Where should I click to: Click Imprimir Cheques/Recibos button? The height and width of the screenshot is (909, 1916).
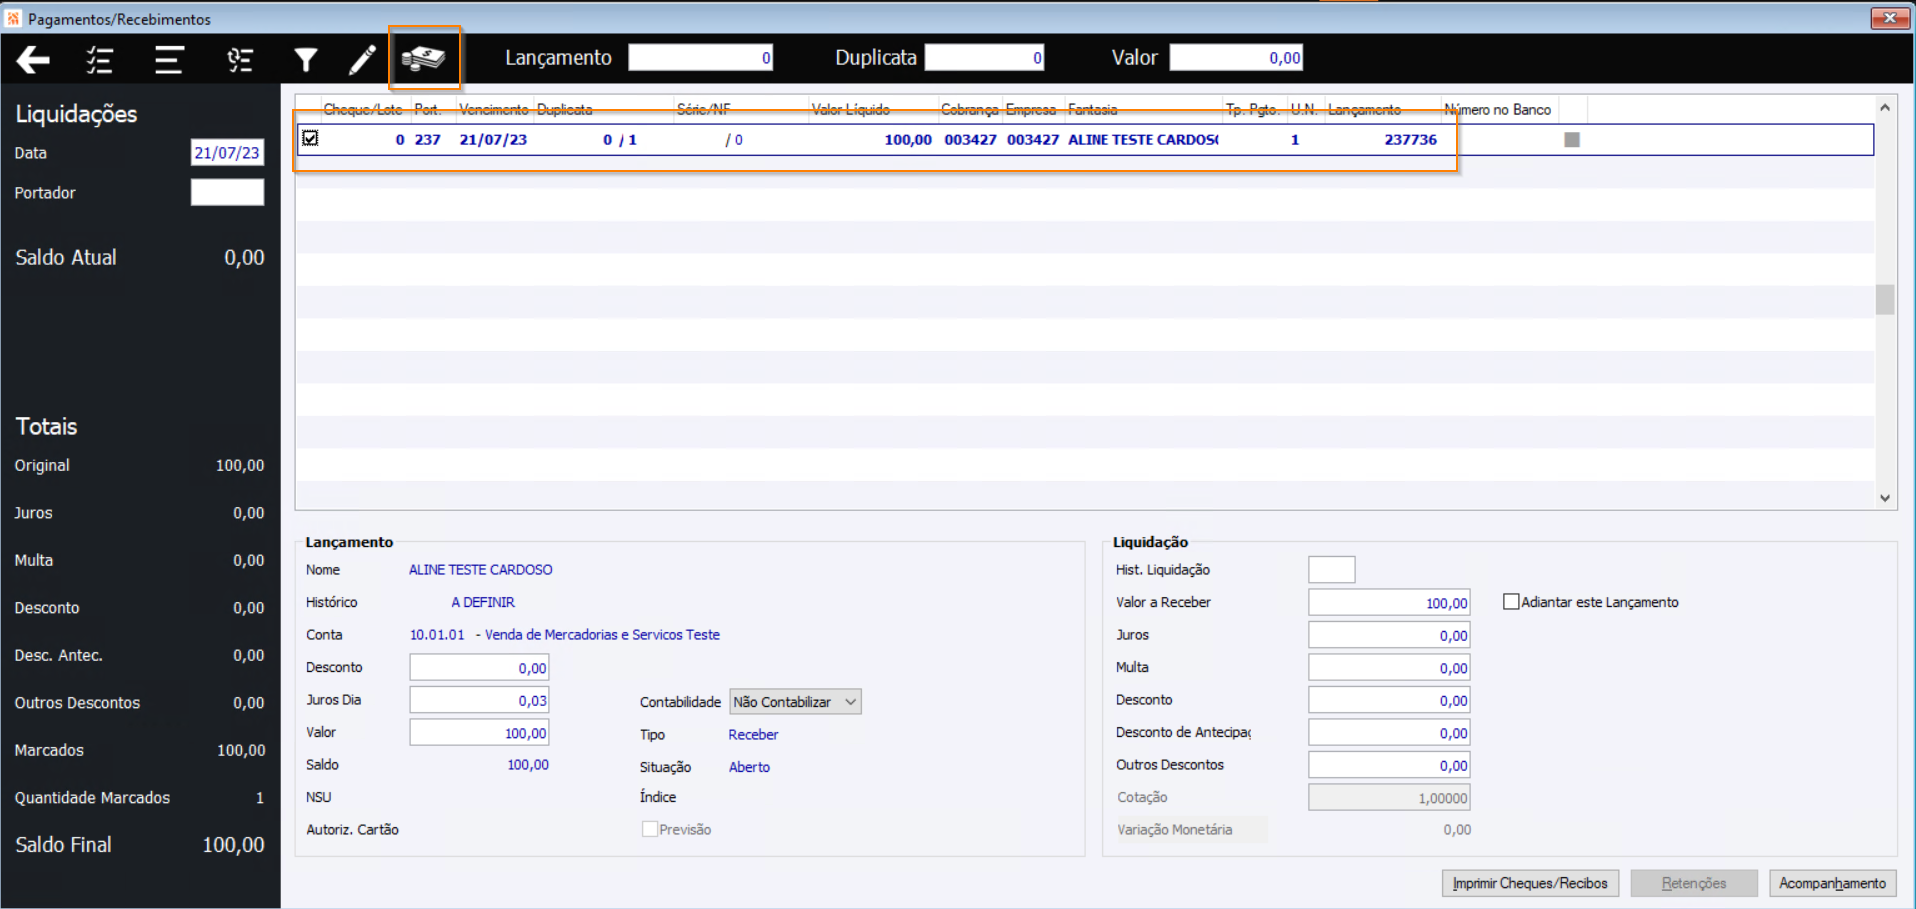[x=1530, y=883]
